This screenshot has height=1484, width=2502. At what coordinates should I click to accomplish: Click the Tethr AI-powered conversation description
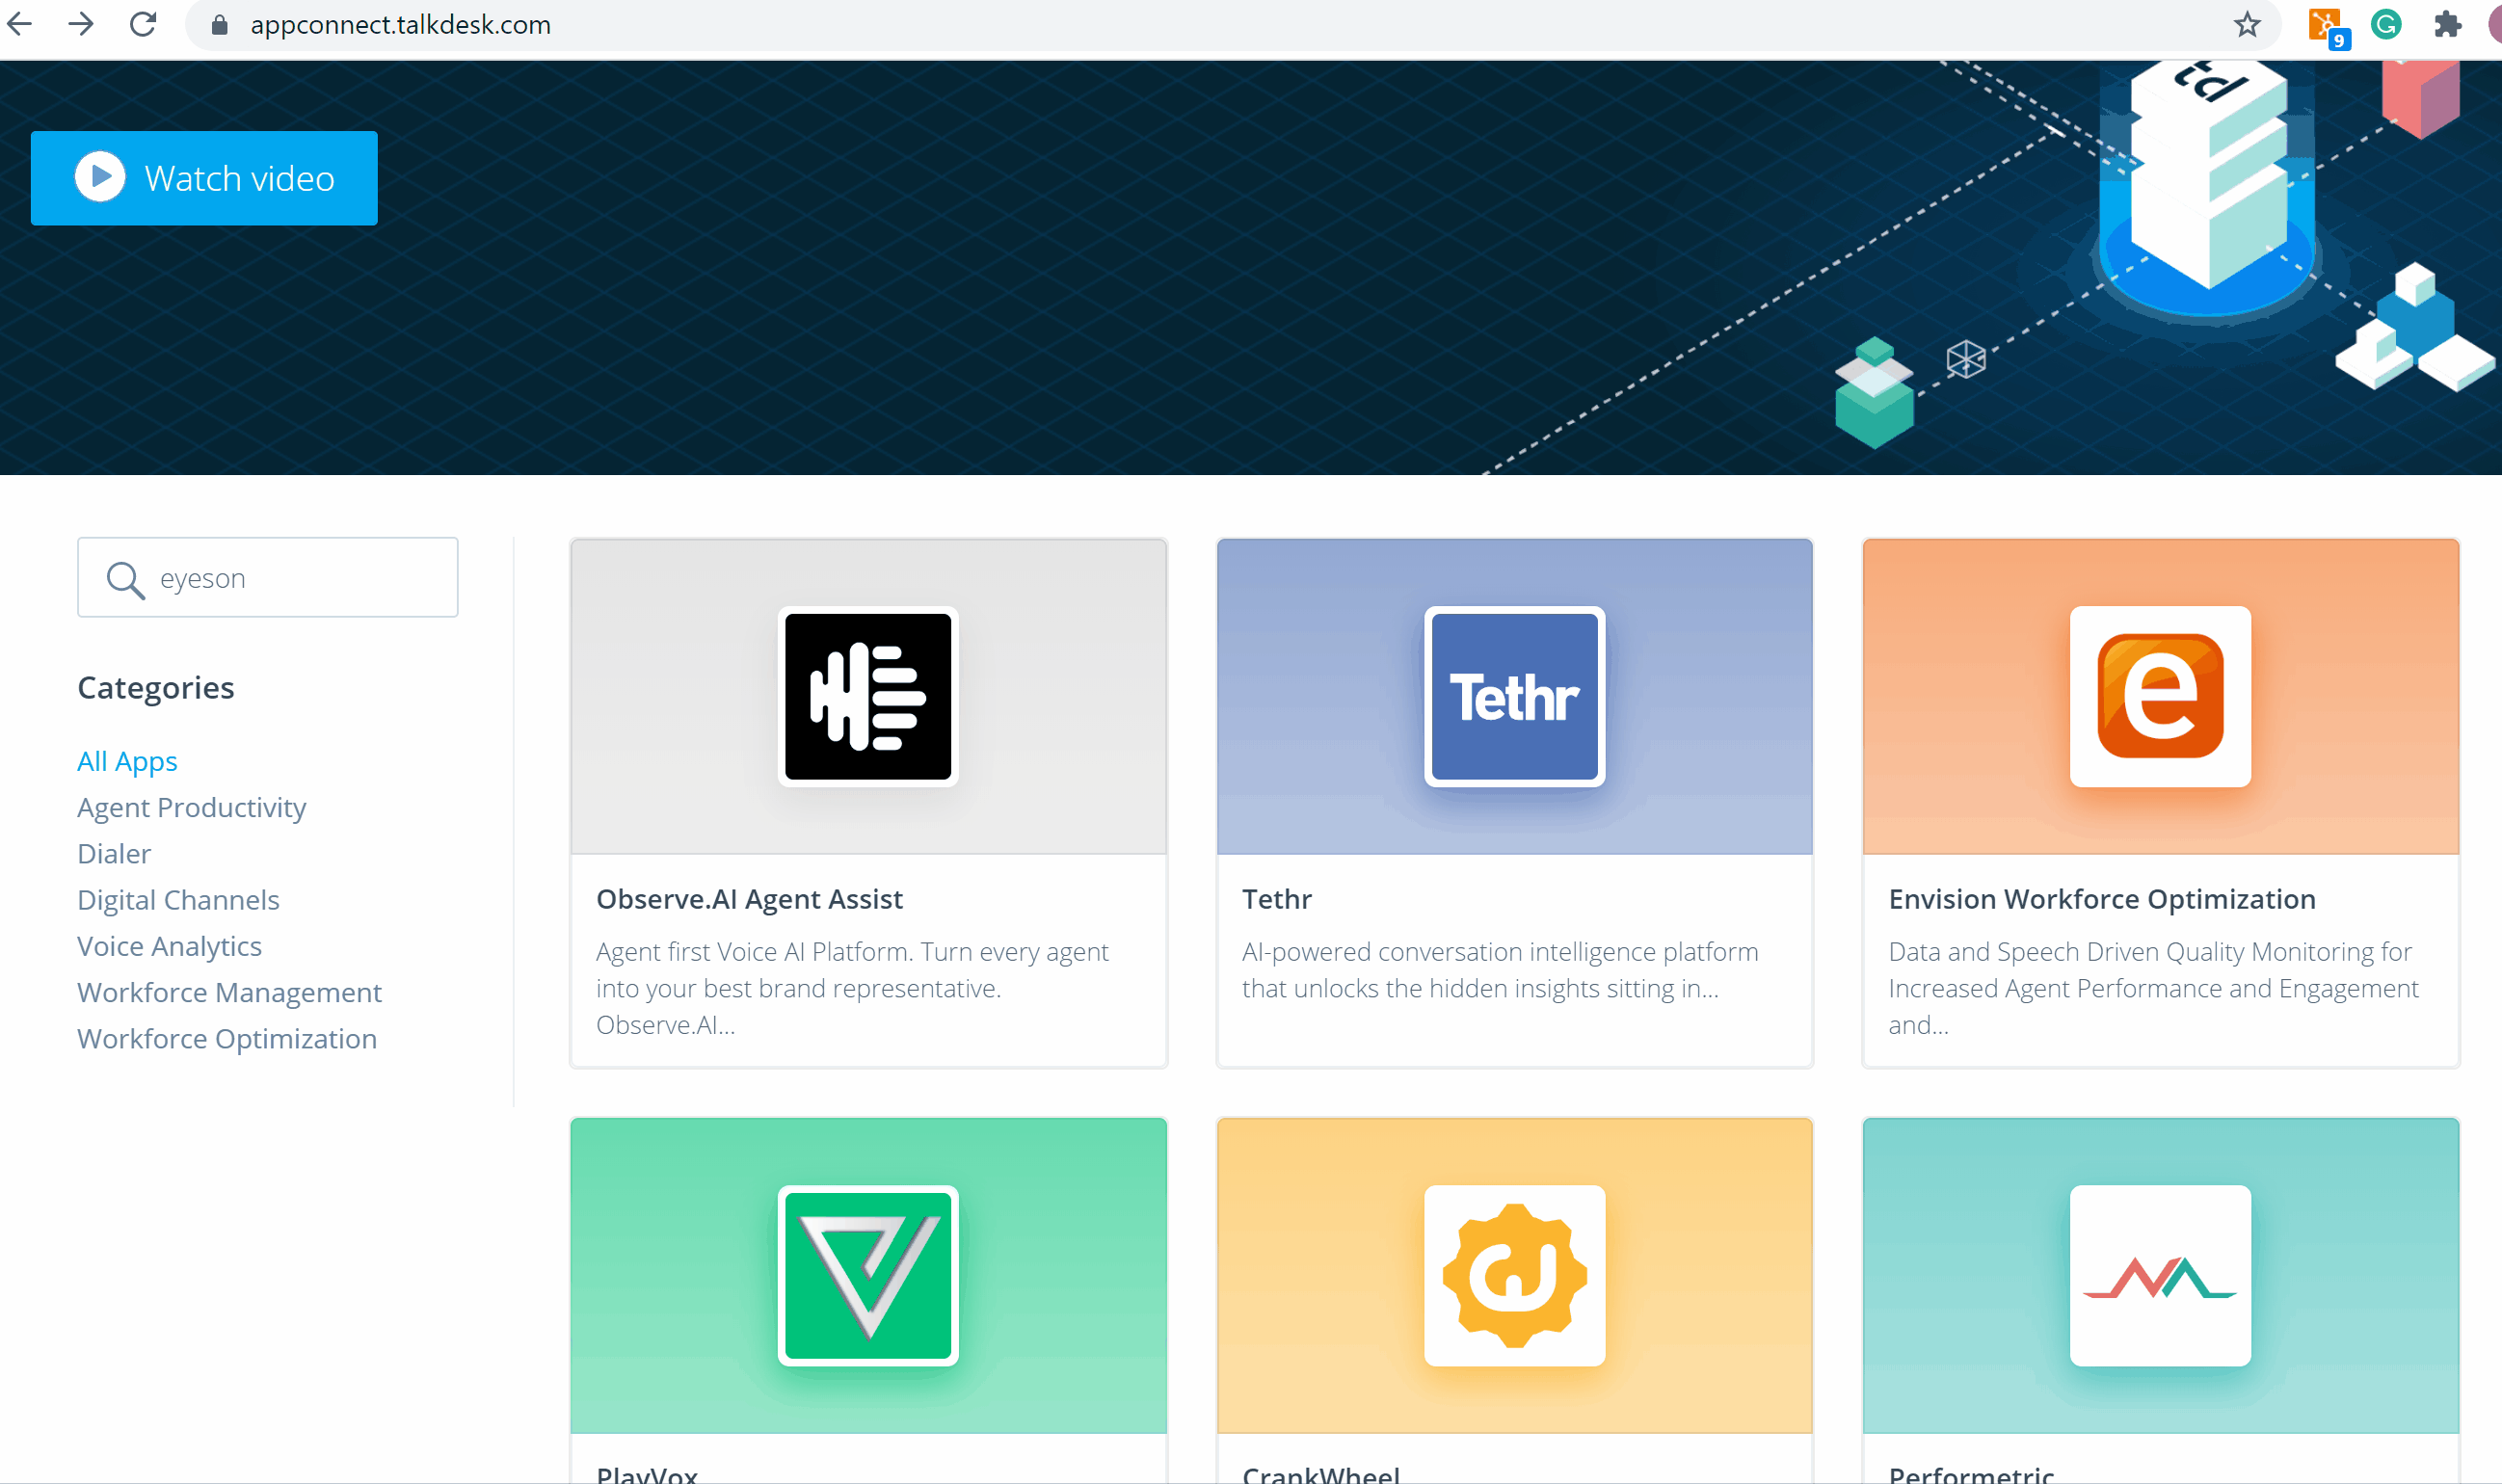(x=1500, y=969)
